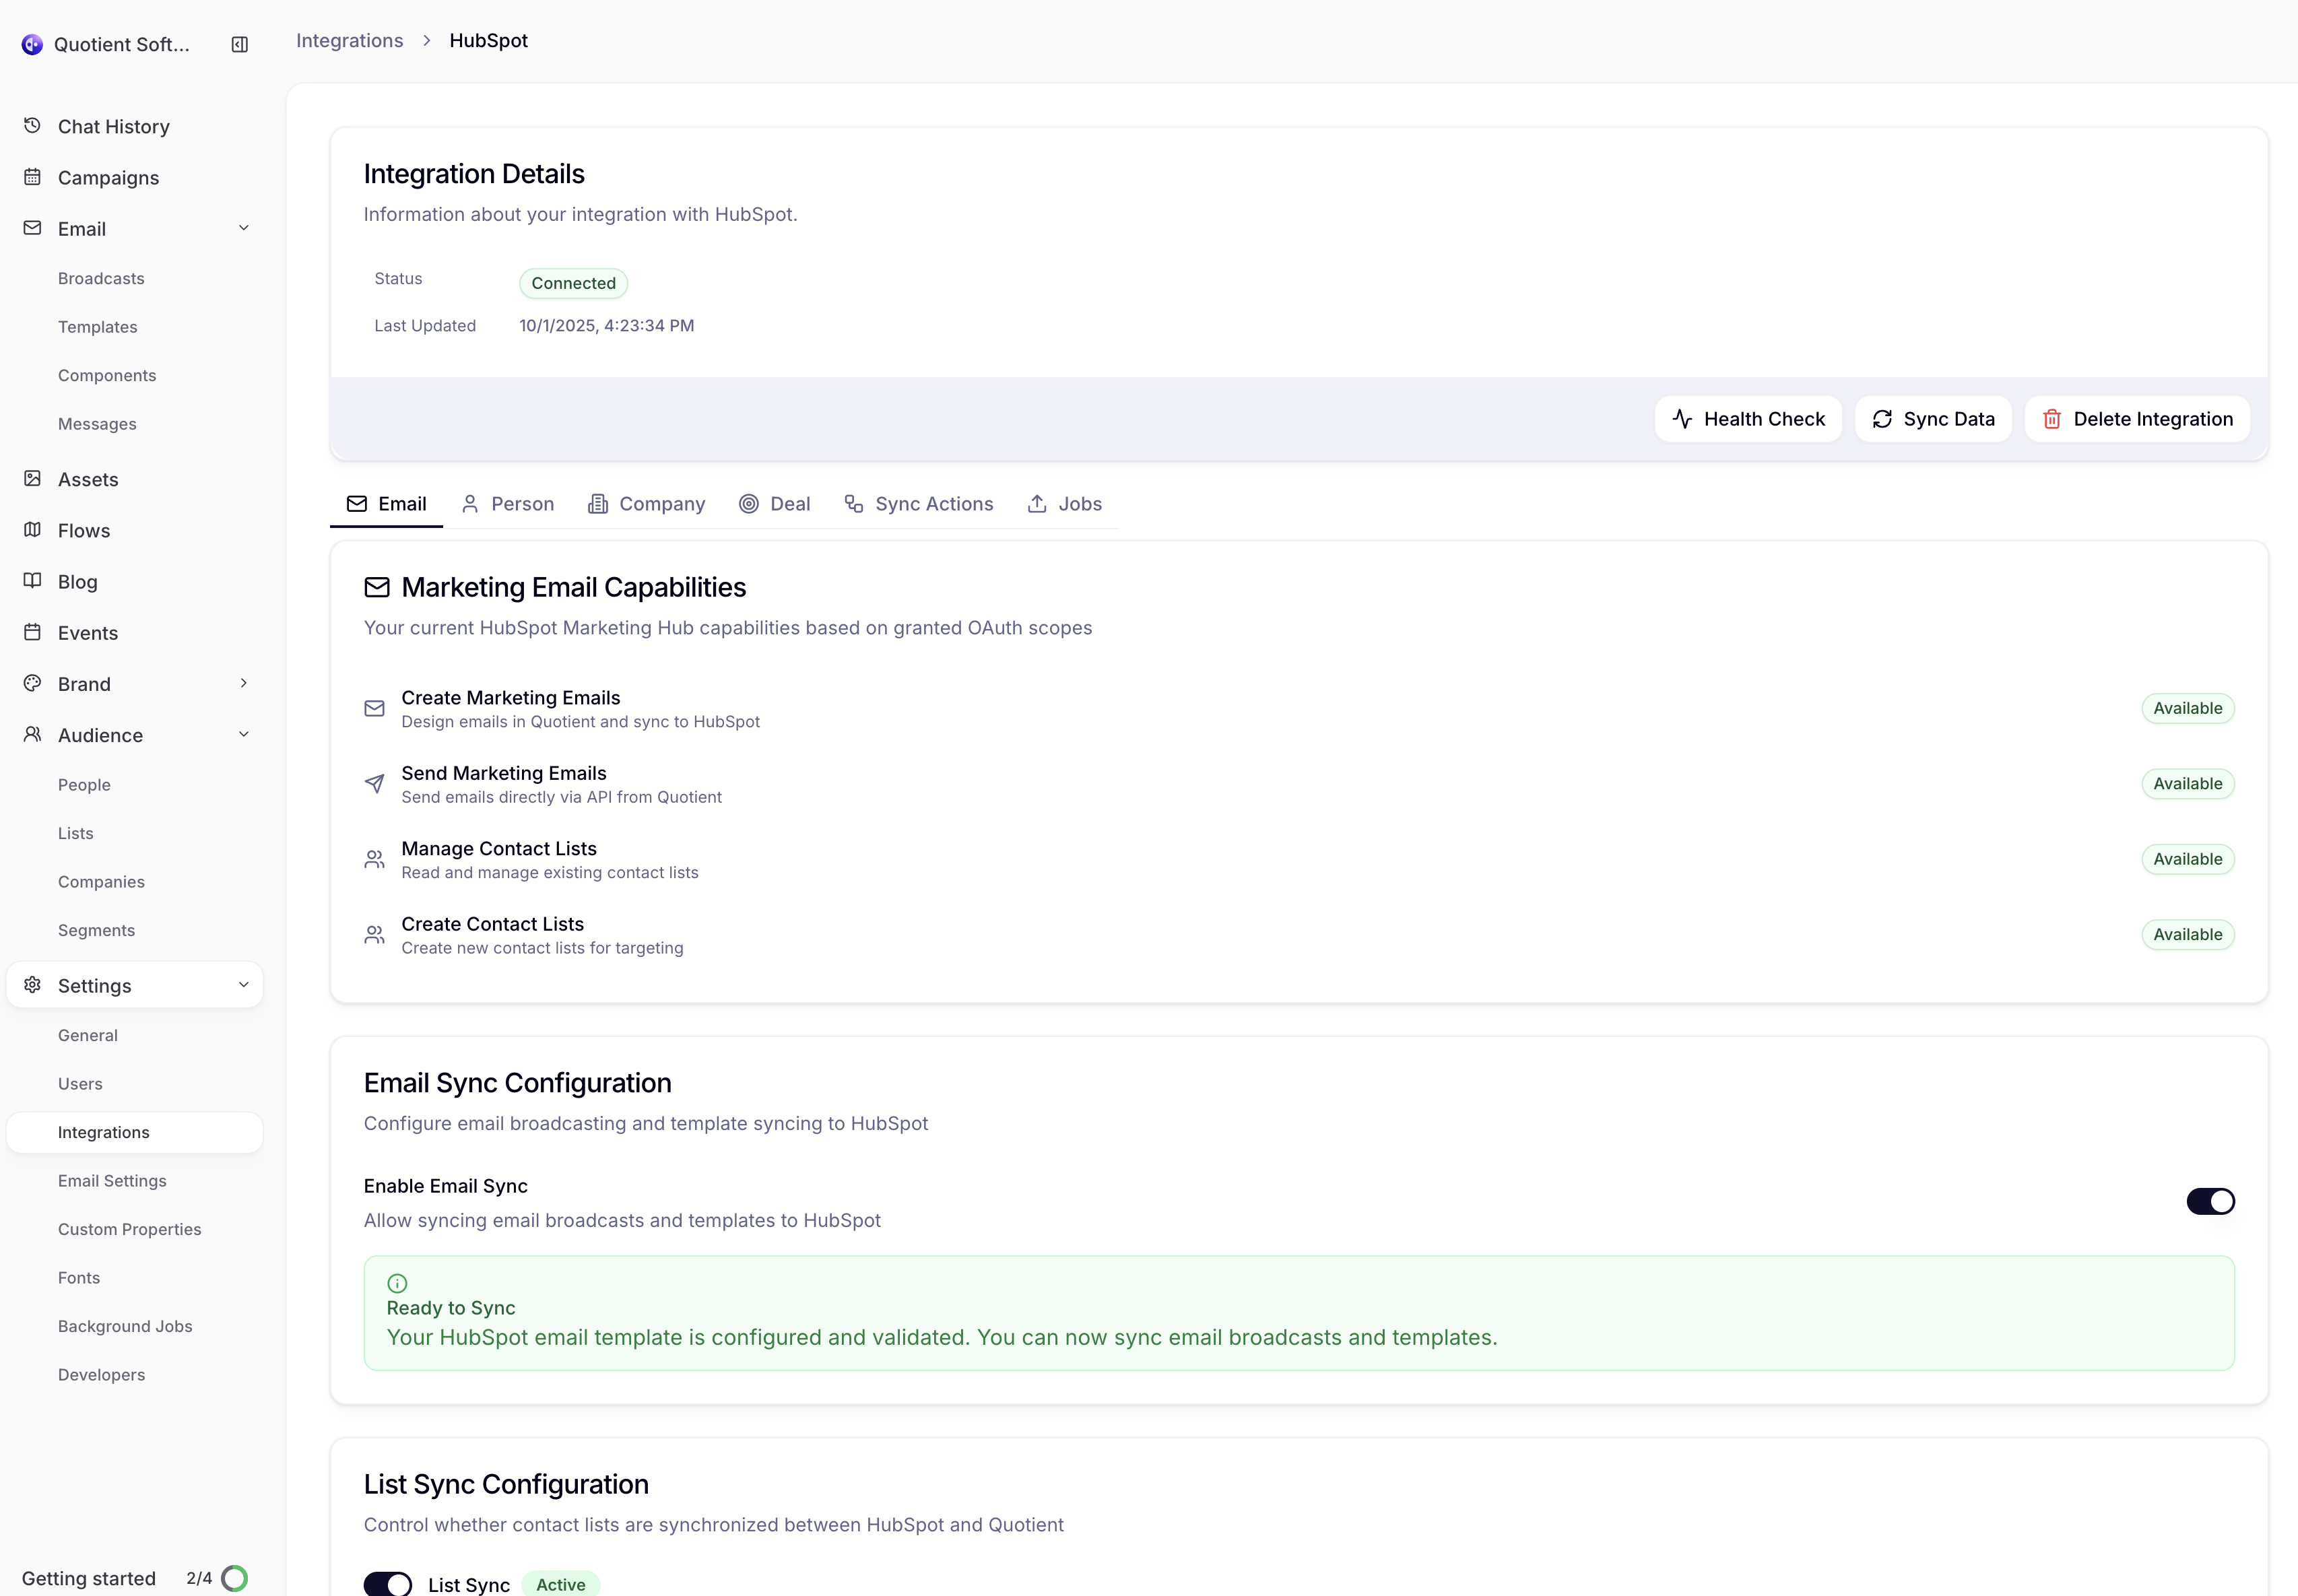The width and height of the screenshot is (2298, 1596).
Task: Turn off the List Sync toggle
Action: tap(387, 1583)
